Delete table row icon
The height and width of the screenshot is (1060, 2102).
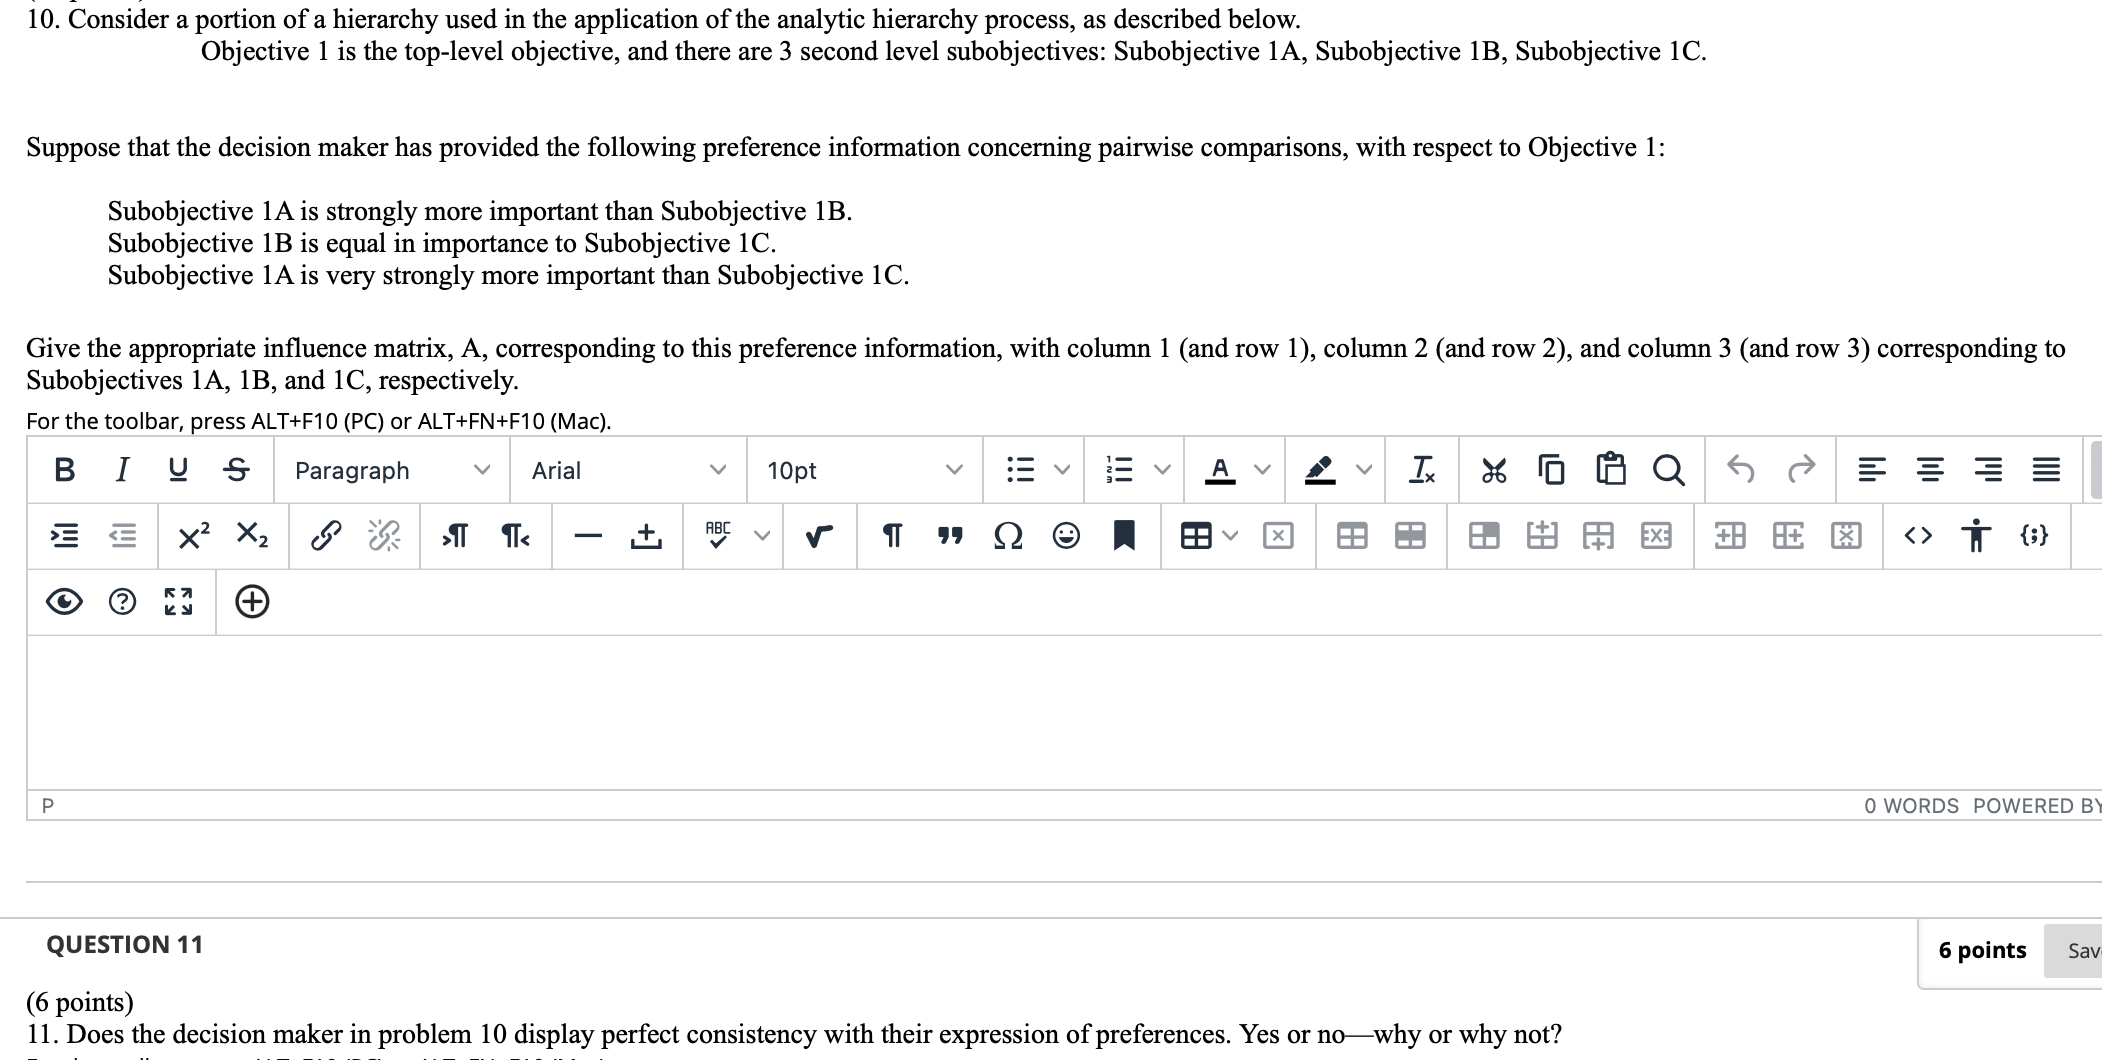coord(1656,537)
